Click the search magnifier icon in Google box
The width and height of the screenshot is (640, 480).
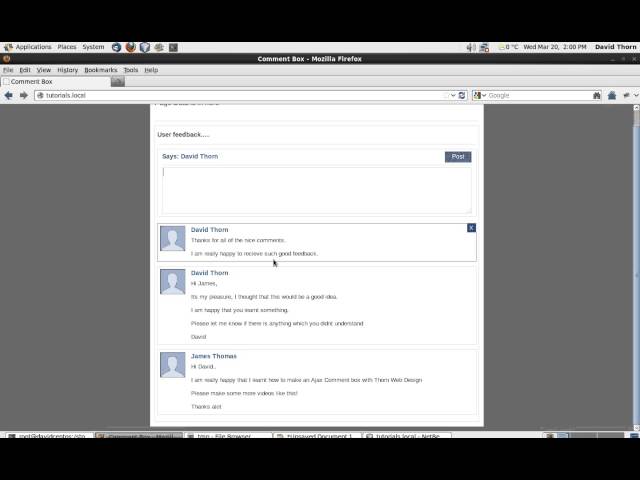(x=597, y=96)
